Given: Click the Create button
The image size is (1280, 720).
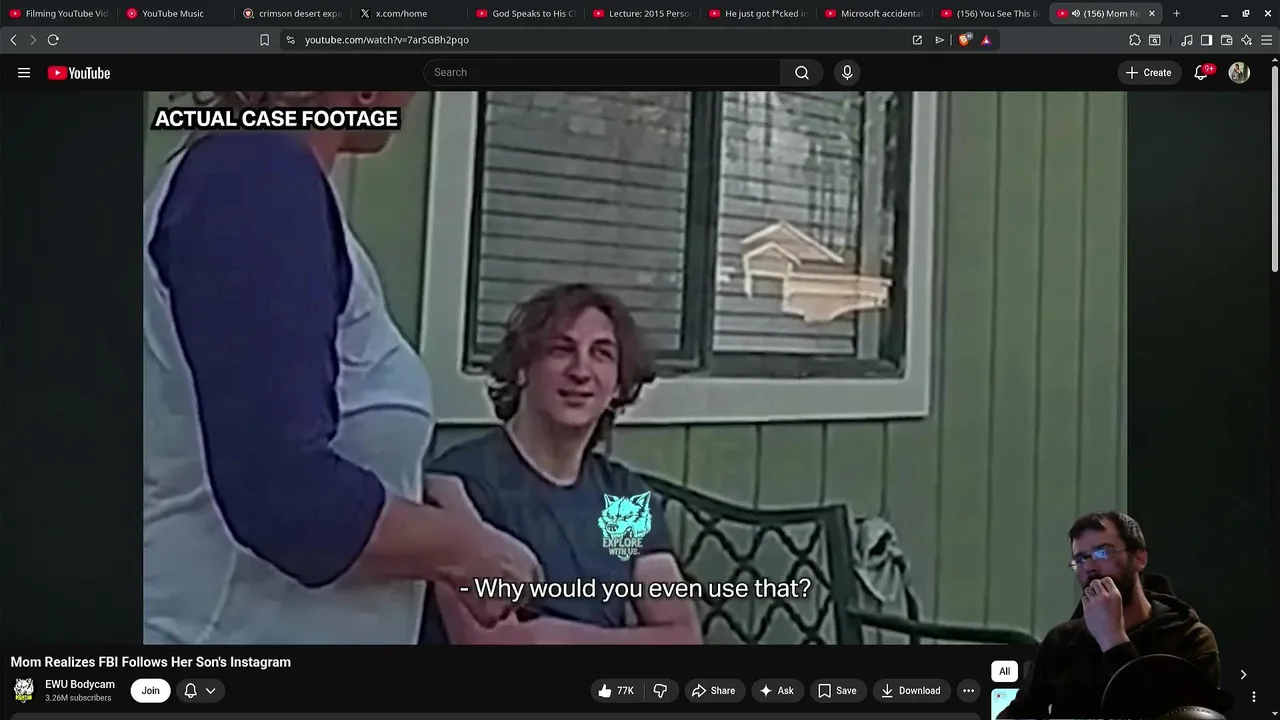Looking at the screenshot, I should click(x=1148, y=72).
